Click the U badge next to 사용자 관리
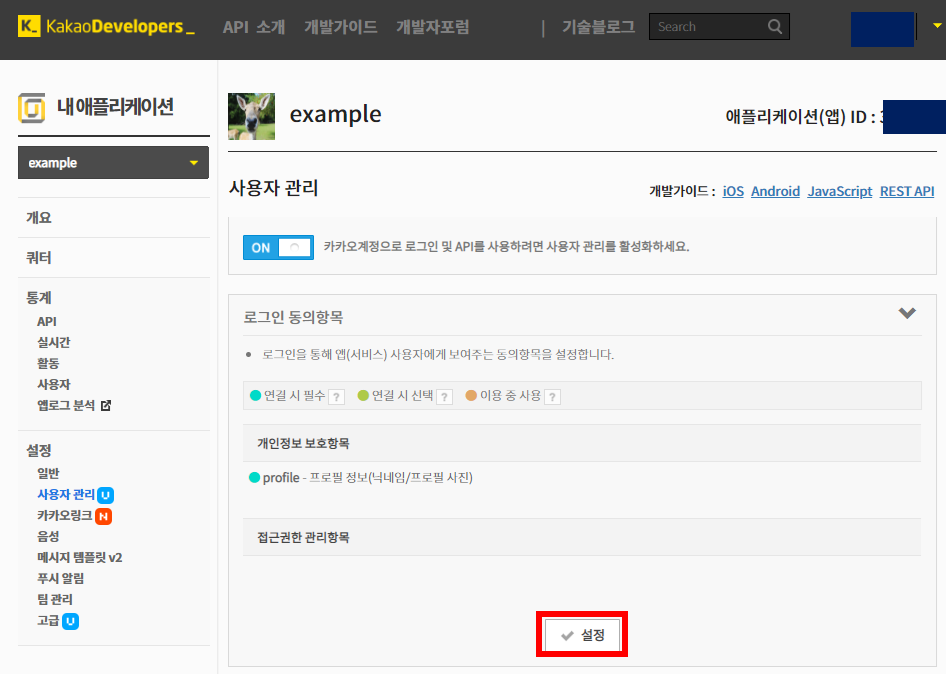 coord(106,495)
